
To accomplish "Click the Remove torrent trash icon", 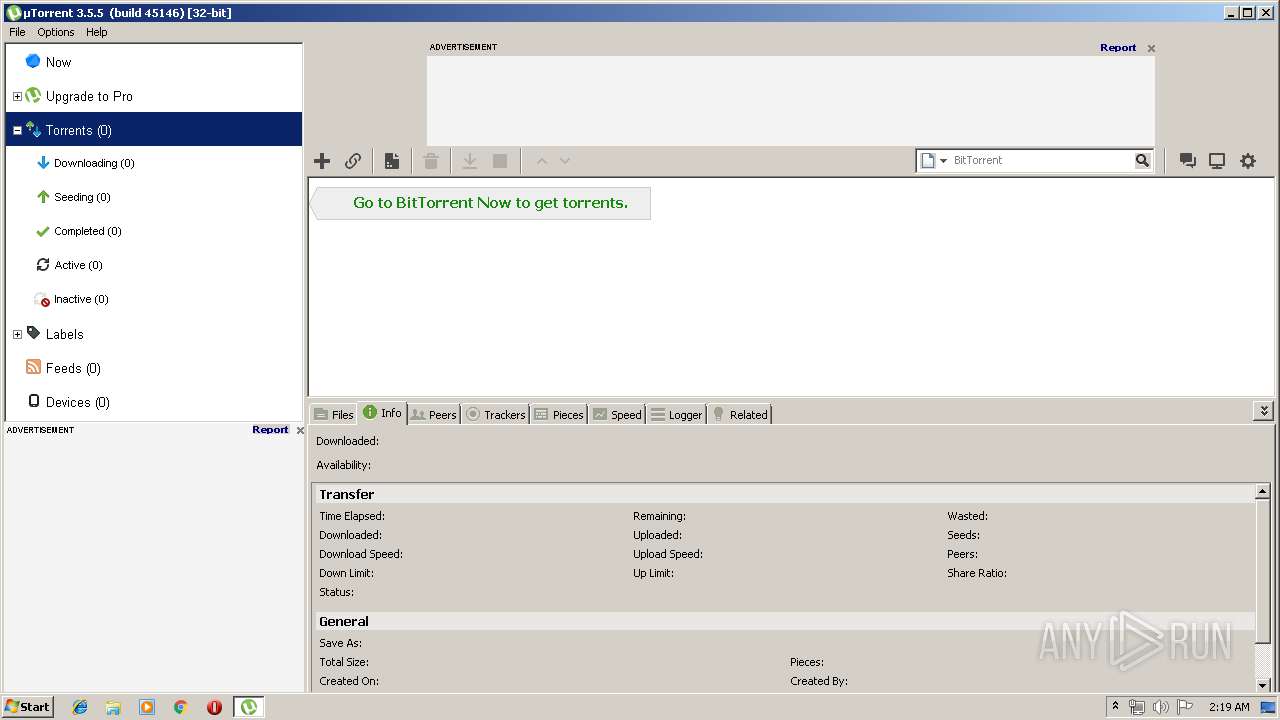I will (x=431, y=161).
